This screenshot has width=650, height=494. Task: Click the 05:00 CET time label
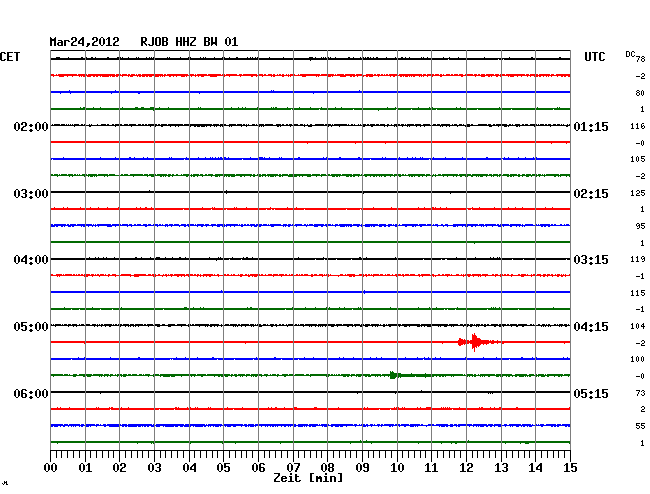click(31, 327)
